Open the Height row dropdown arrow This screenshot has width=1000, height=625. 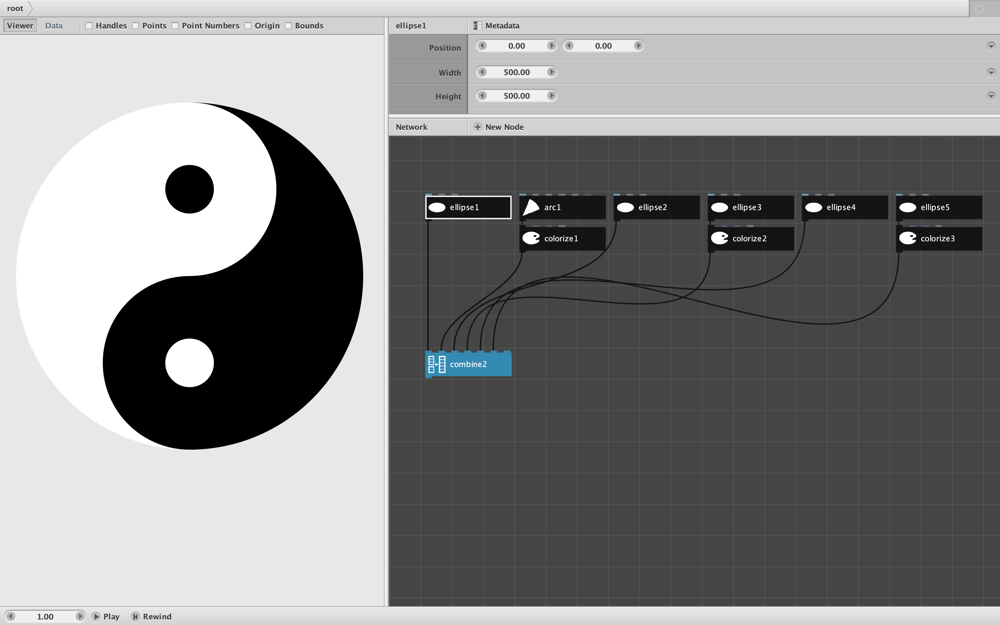[x=990, y=96]
